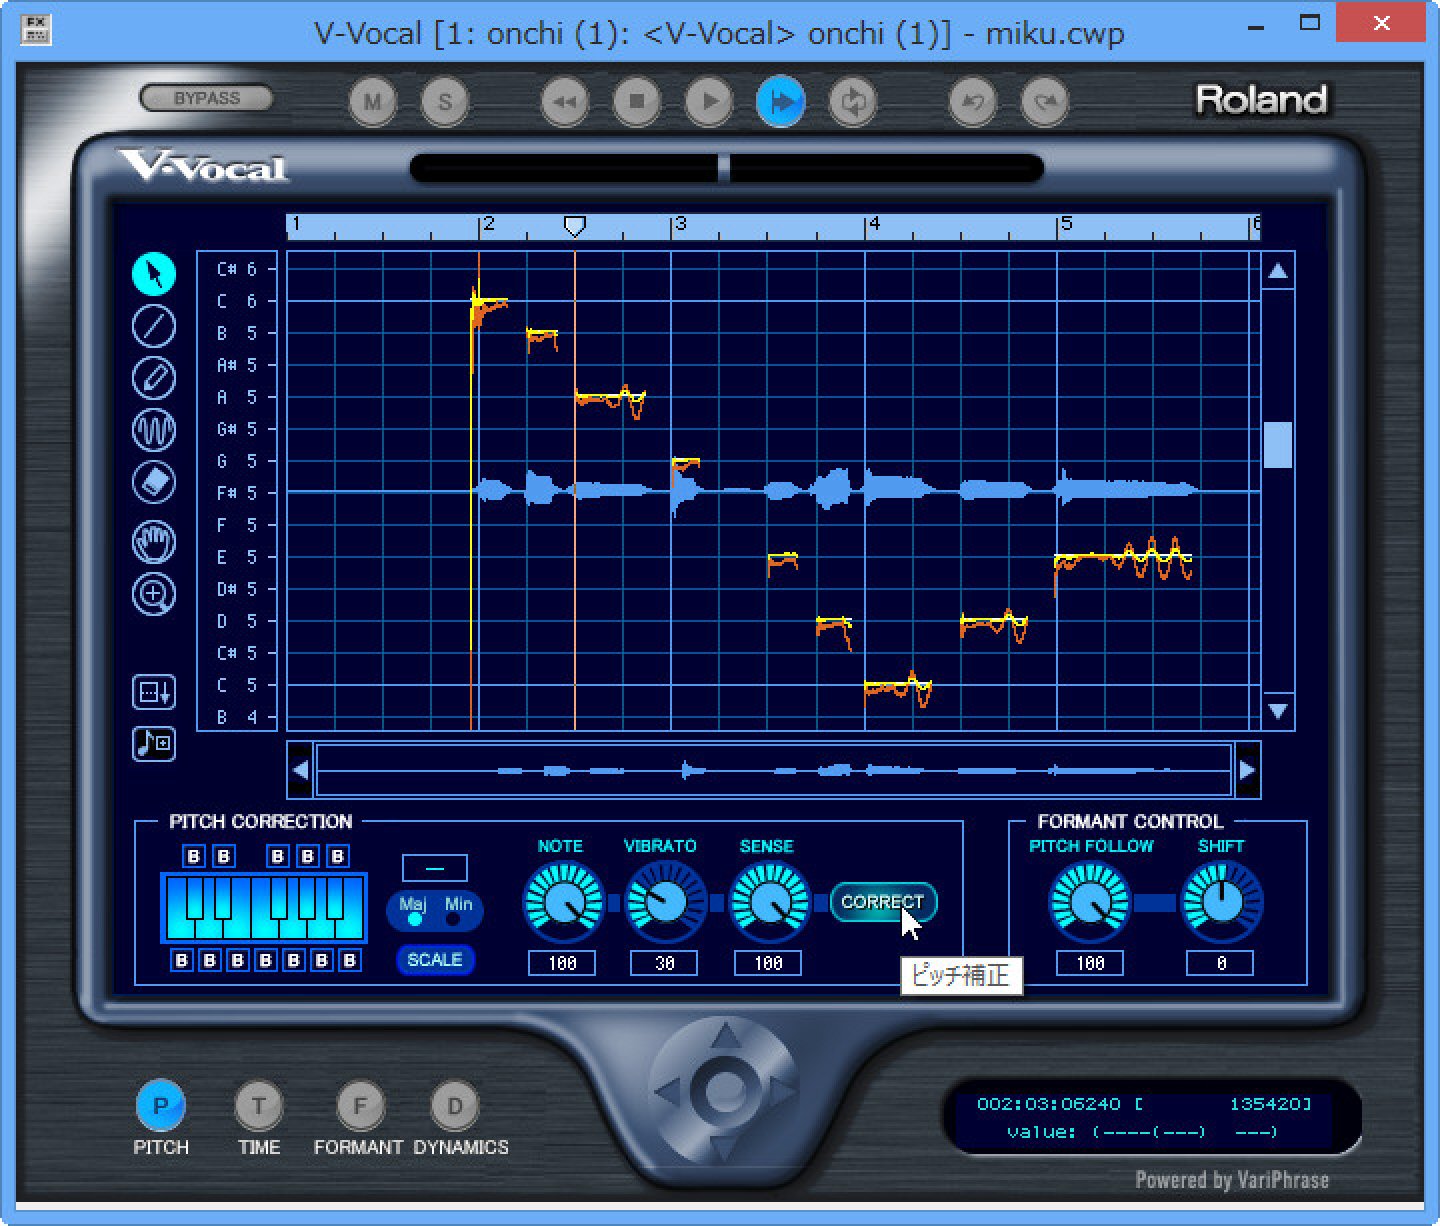Select the Pencil draw tool
This screenshot has height=1226, width=1440.
pyautogui.click(x=154, y=378)
